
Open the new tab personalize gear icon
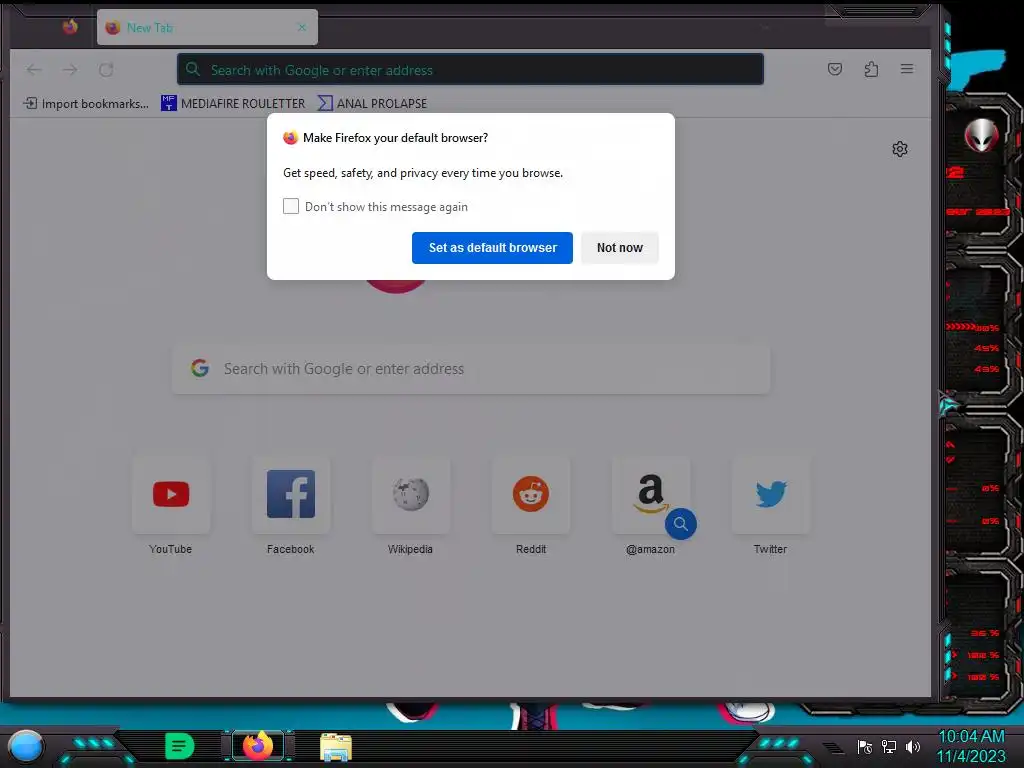[900, 149]
